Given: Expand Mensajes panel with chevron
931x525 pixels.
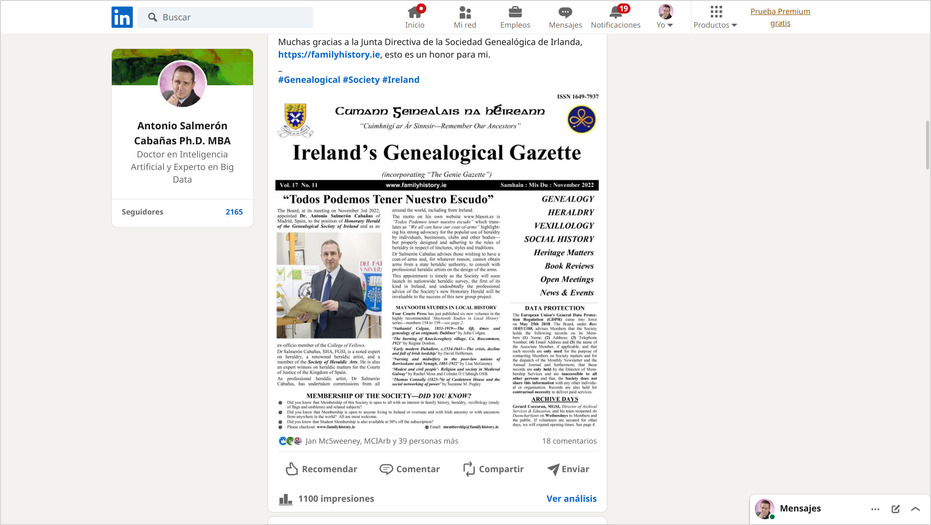Looking at the screenshot, I should (x=916, y=509).
